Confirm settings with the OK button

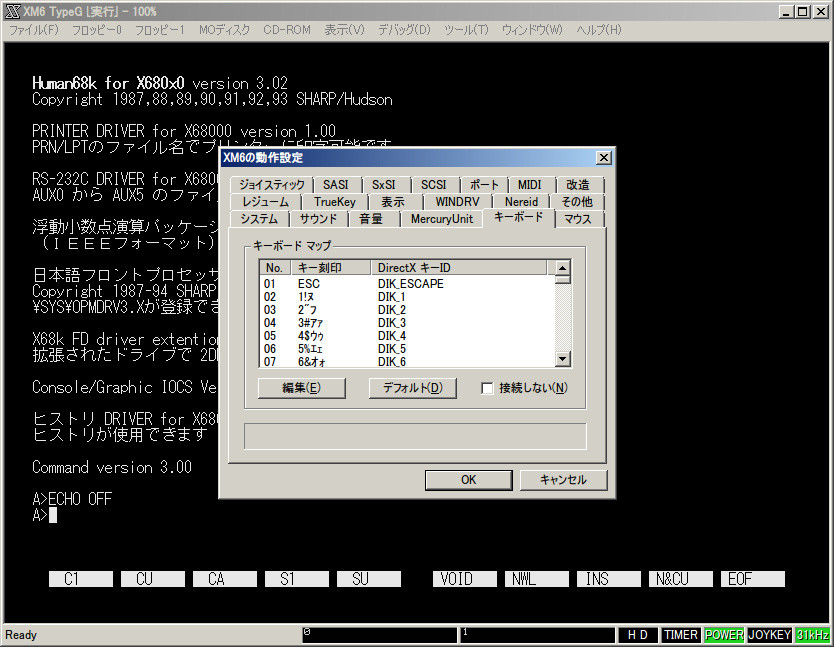(x=469, y=480)
